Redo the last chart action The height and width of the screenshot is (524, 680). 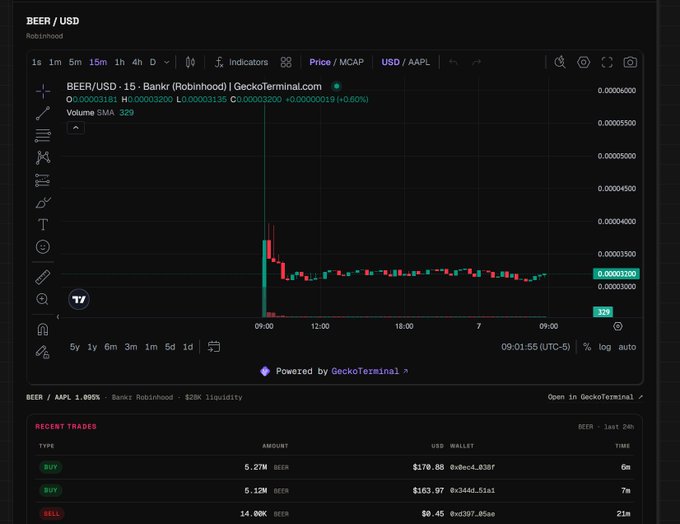[477, 62]
